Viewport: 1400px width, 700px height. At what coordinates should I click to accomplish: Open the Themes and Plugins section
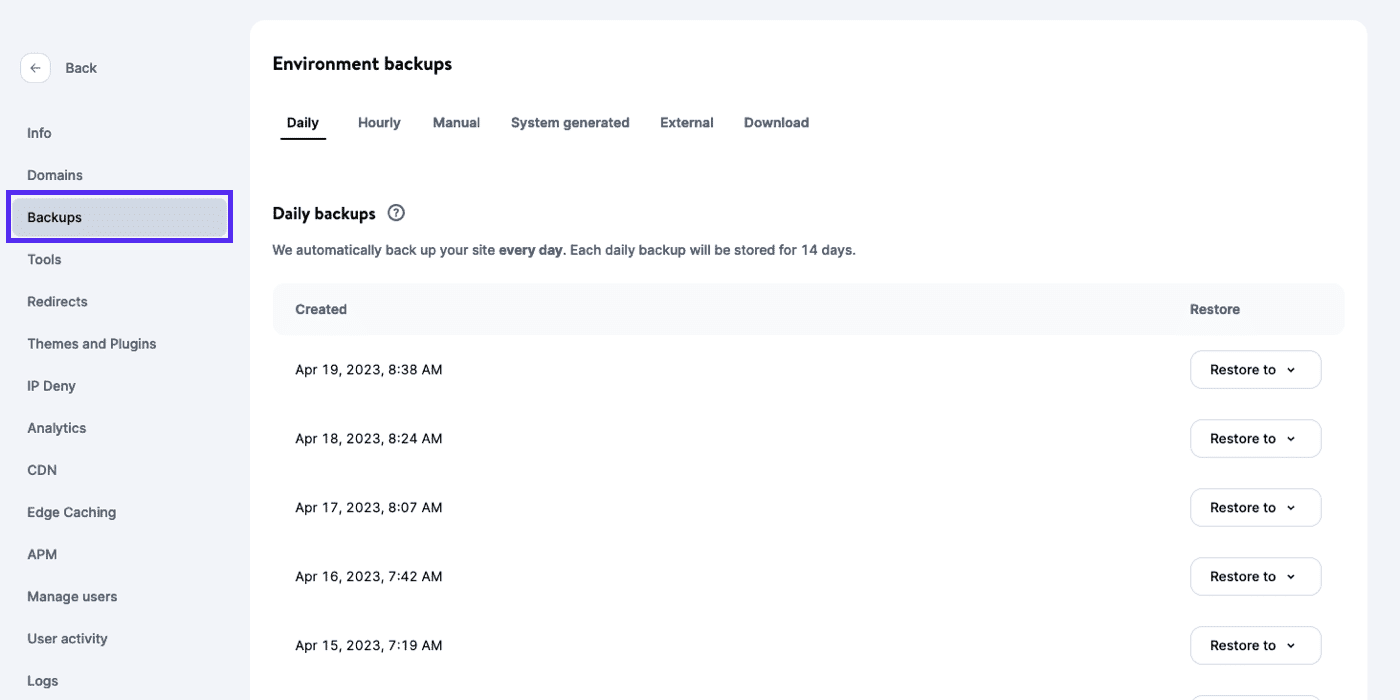pos(91,343)
